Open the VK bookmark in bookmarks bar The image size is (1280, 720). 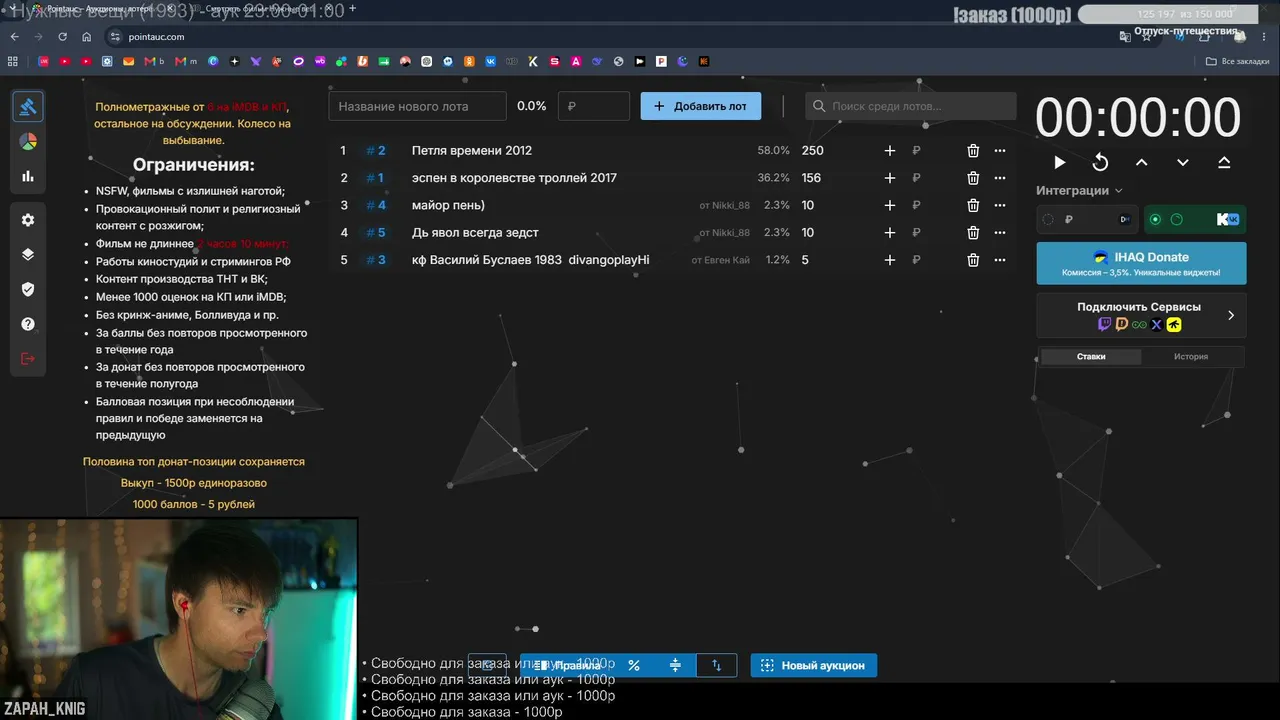point(490,62)
